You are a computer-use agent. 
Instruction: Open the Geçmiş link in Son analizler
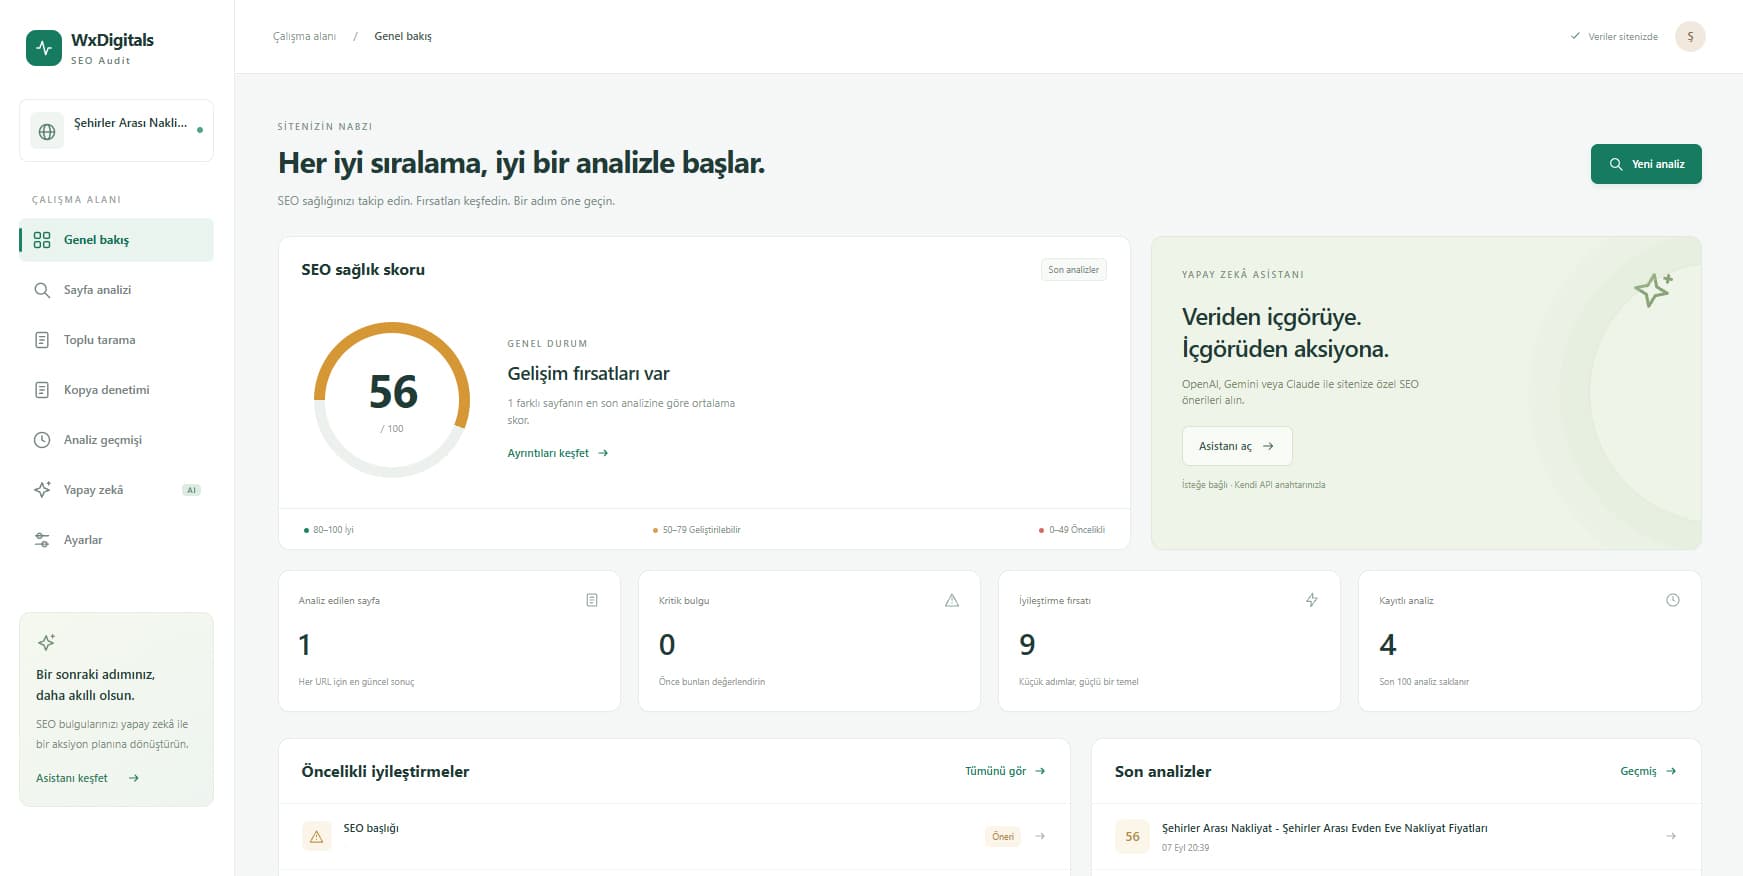[1648, 771]
